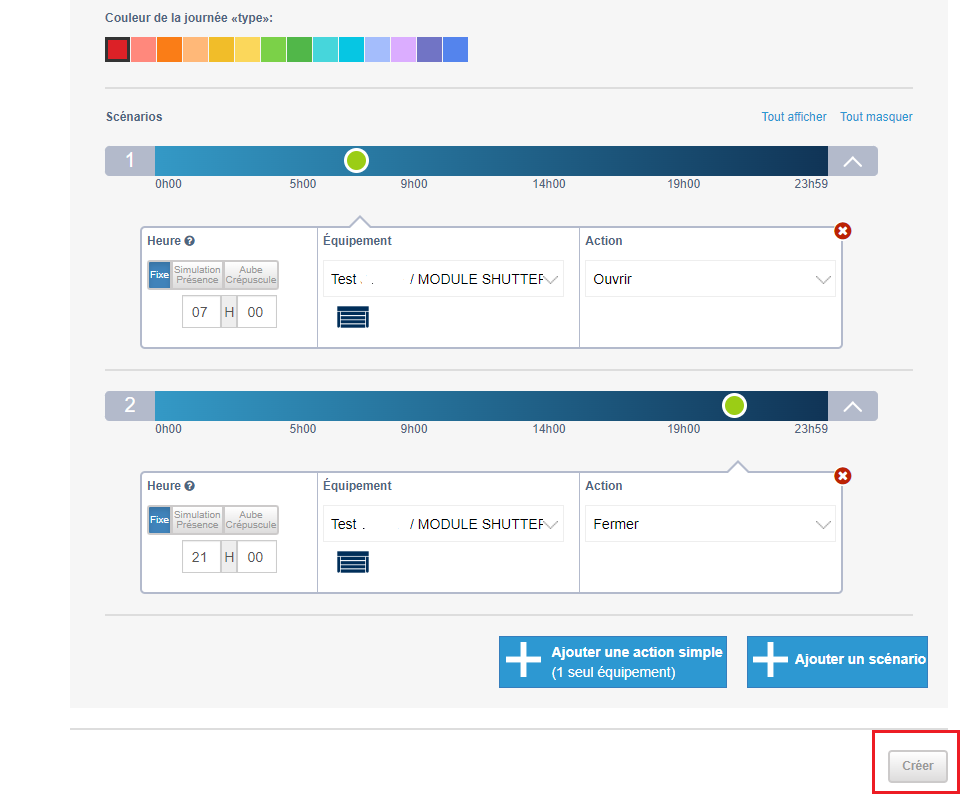Click the 21 hour field
This screenshot has height=806, width=974.
tap(201, 556)
